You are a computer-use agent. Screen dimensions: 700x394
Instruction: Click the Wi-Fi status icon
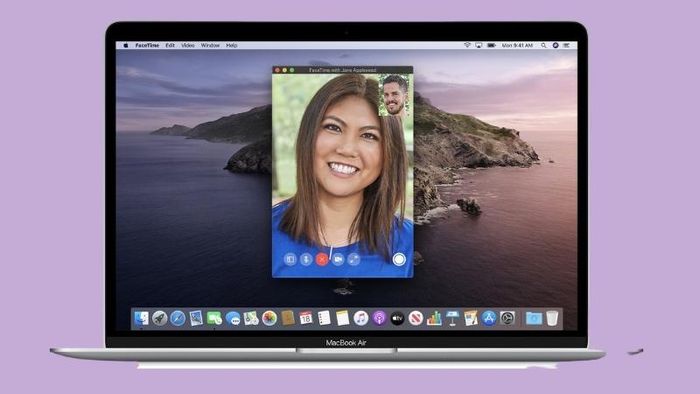[467, 46]
